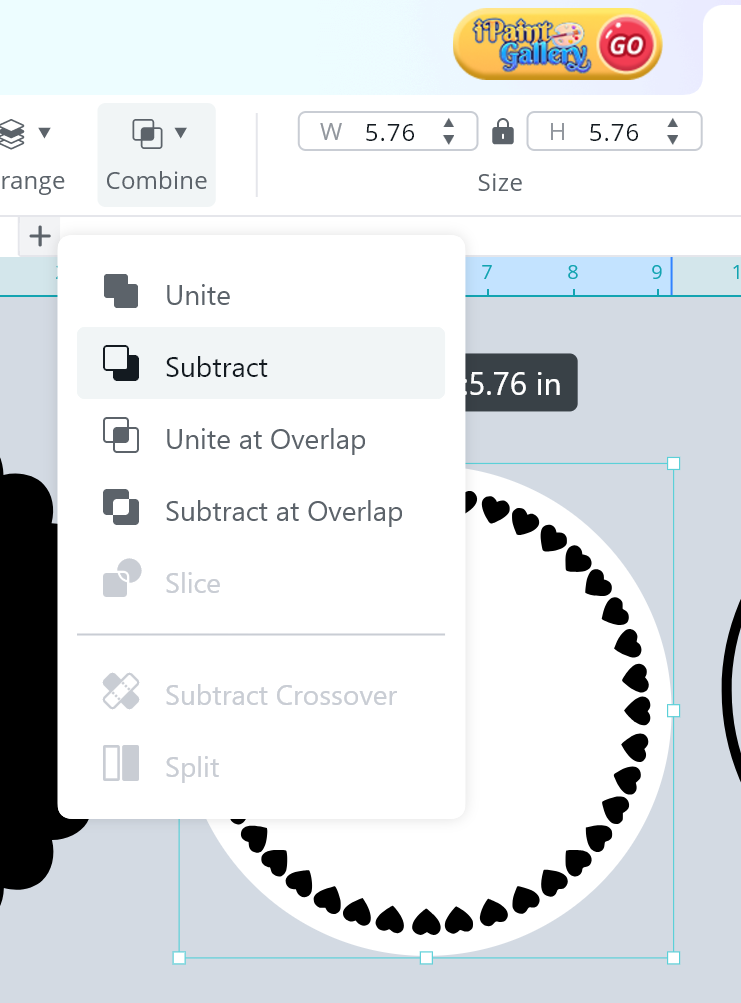
Task: Decrease height with down stepper arrow
Action: [673, 139]
